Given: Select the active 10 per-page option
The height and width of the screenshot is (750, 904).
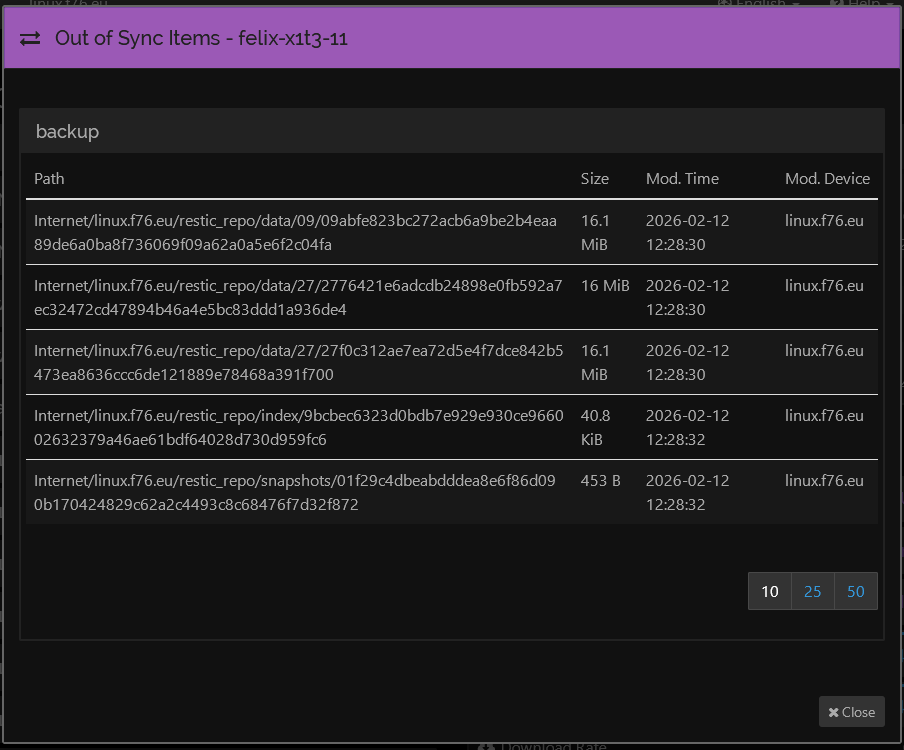Looking at the screenshot, I should pos(769,591).
